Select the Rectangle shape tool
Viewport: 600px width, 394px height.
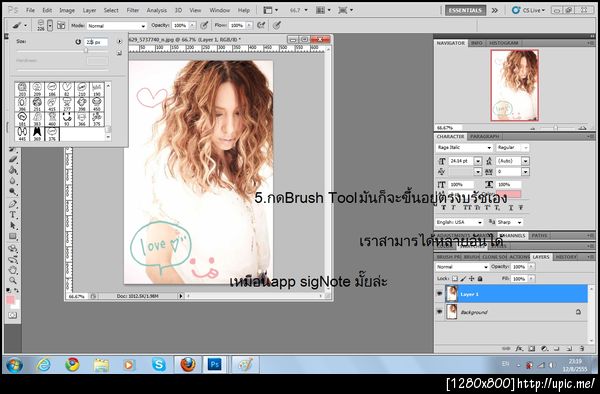[13, 236]
